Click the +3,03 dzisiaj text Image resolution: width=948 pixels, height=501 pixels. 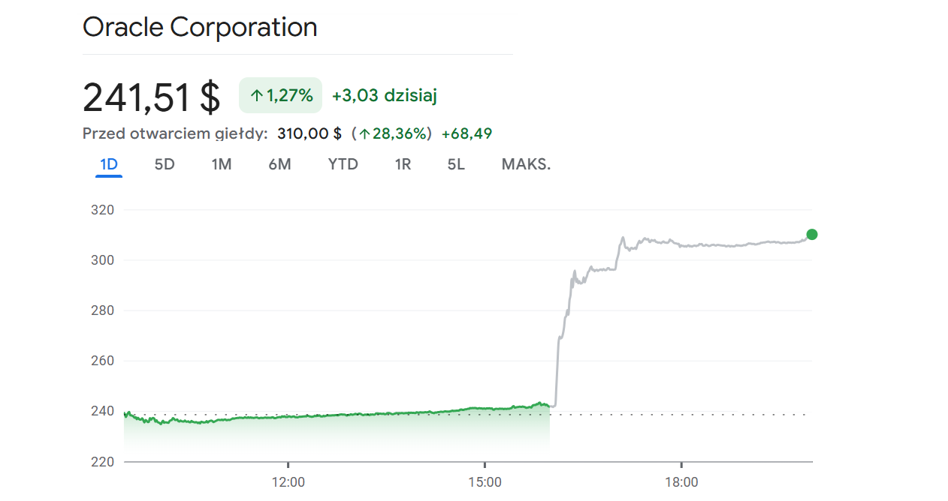coord(385,95)
